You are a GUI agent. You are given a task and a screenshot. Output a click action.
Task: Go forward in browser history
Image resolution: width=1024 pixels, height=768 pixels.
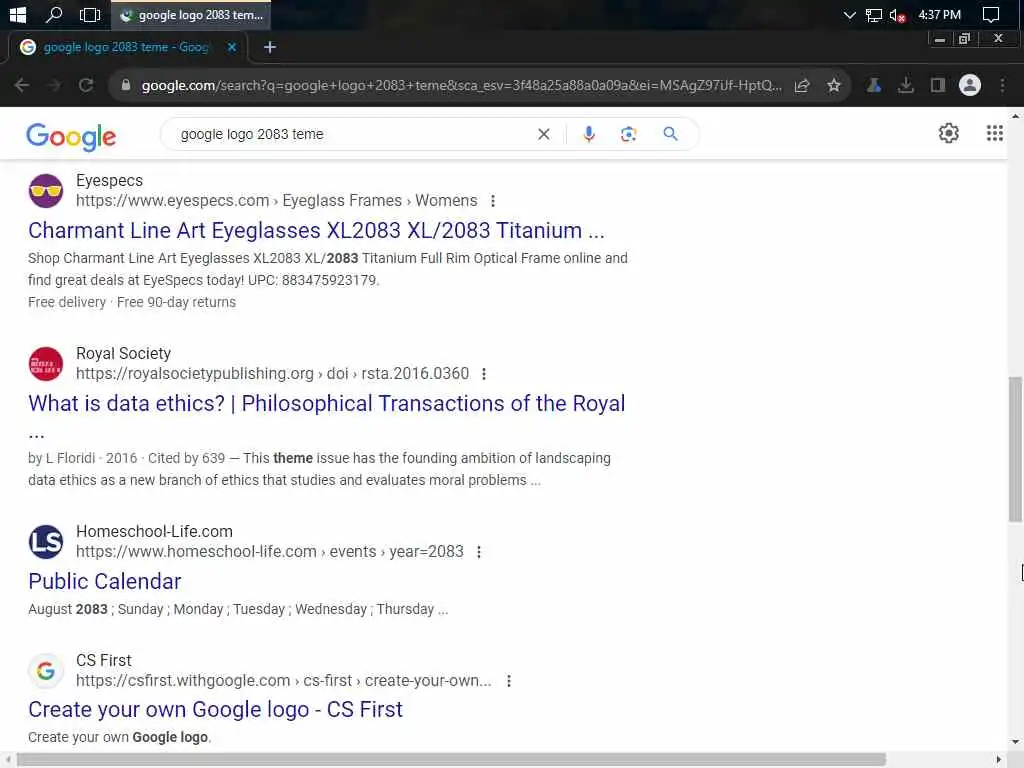(54, 85)
